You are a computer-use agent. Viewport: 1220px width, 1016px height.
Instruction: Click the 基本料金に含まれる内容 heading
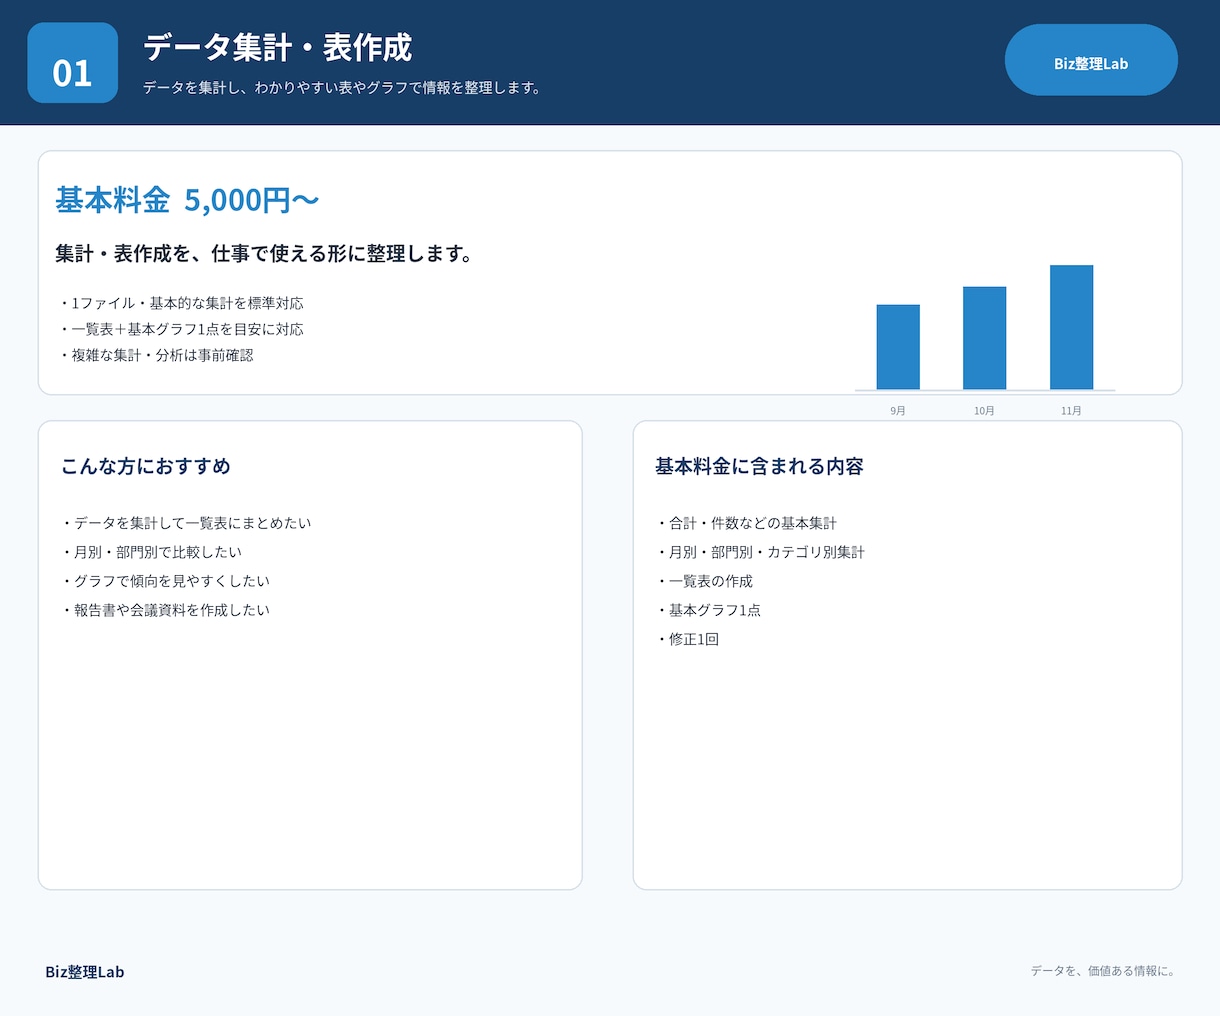(x=759, y=466)
